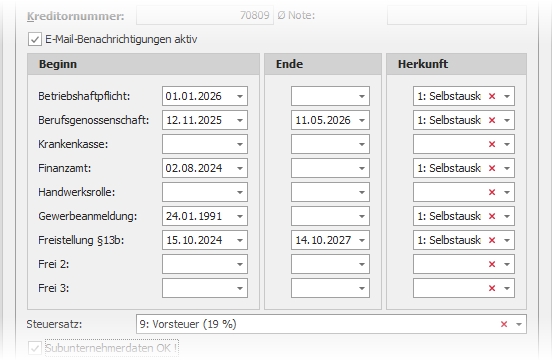Click the Beginn column header
Viewport: 552px width, 361px height.
(144, 64)
